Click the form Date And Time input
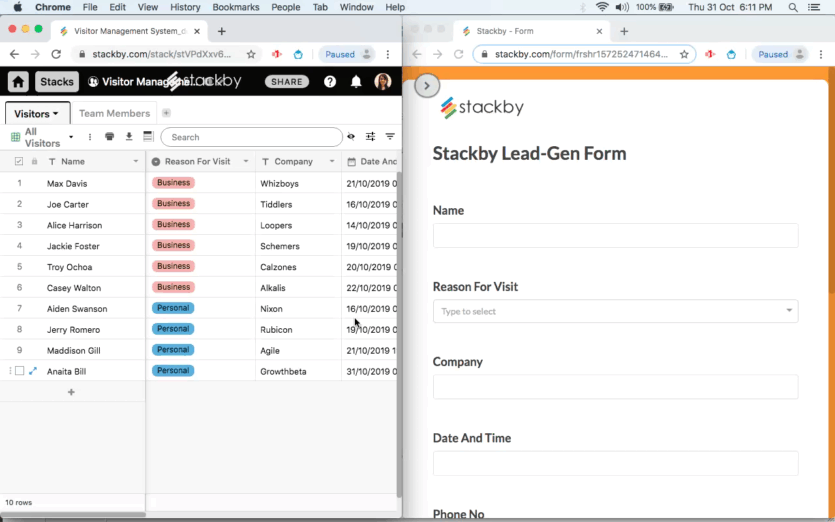Image resolution: width=835 pixels, height=522 pixels. pyautogui.click(x=616, y=463)
